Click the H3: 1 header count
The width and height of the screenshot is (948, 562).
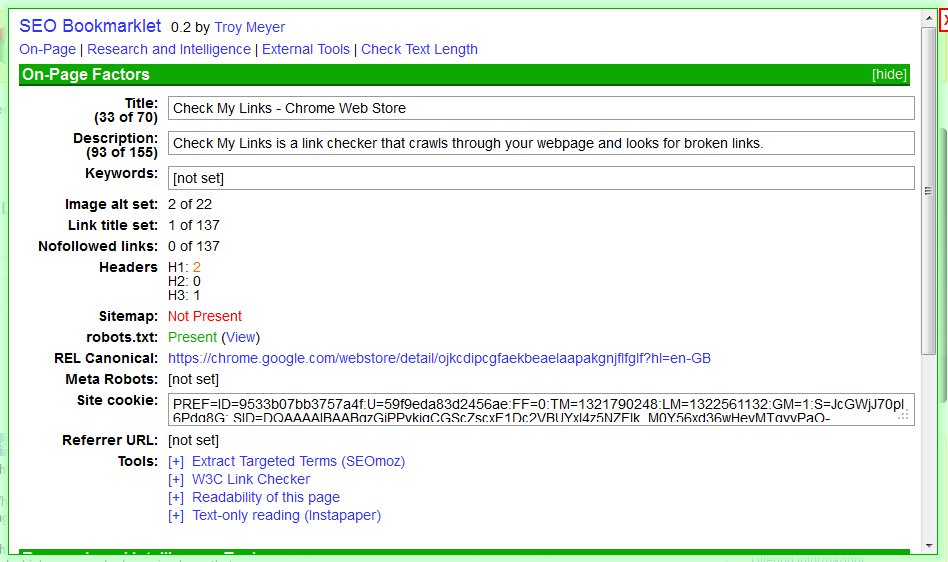click(184, 296)
